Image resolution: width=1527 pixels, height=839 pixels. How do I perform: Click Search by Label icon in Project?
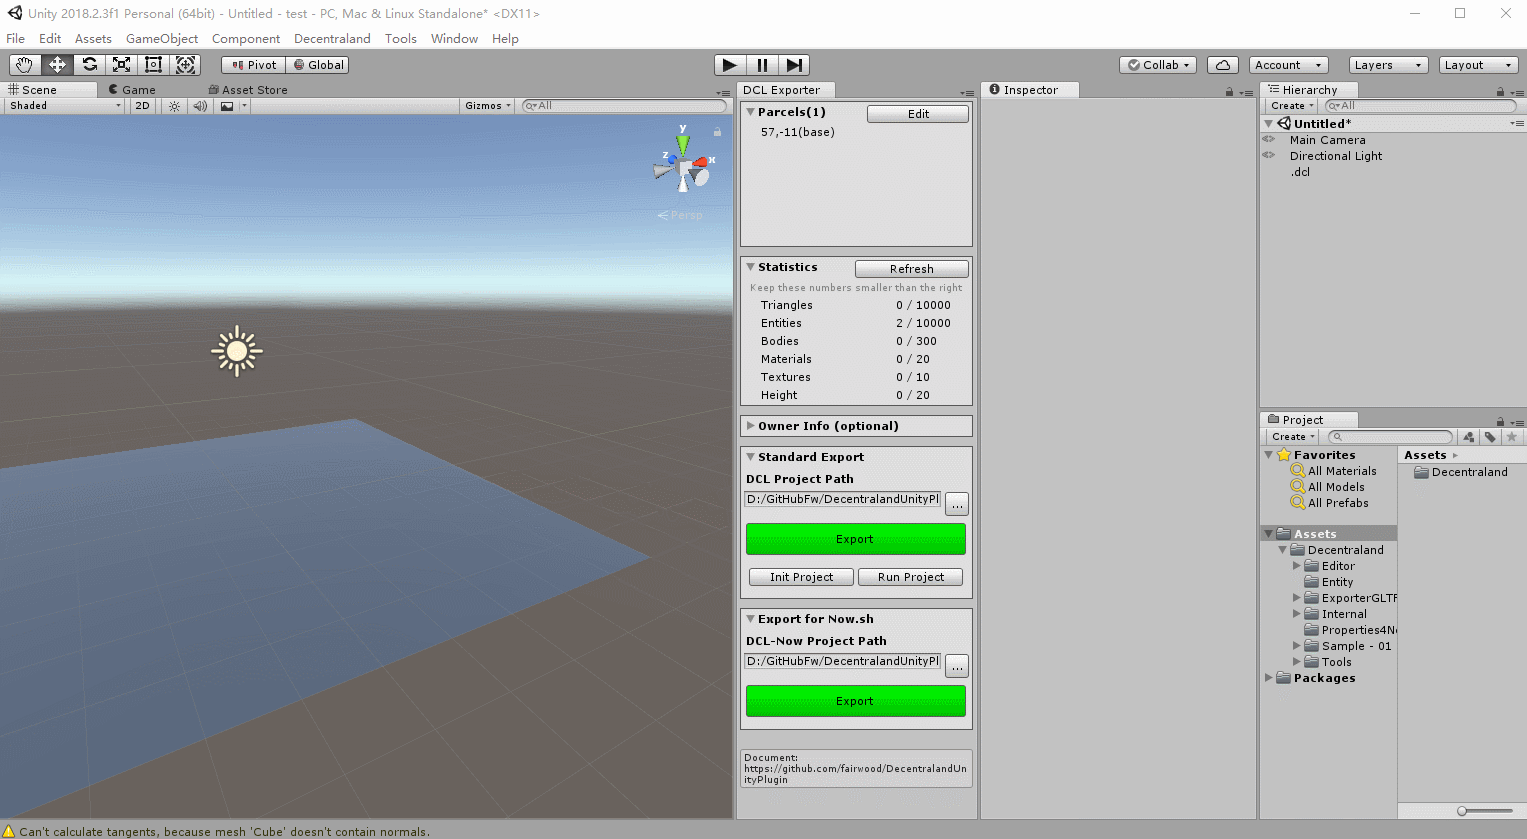pyautogui.click(x=1490, y=437)
